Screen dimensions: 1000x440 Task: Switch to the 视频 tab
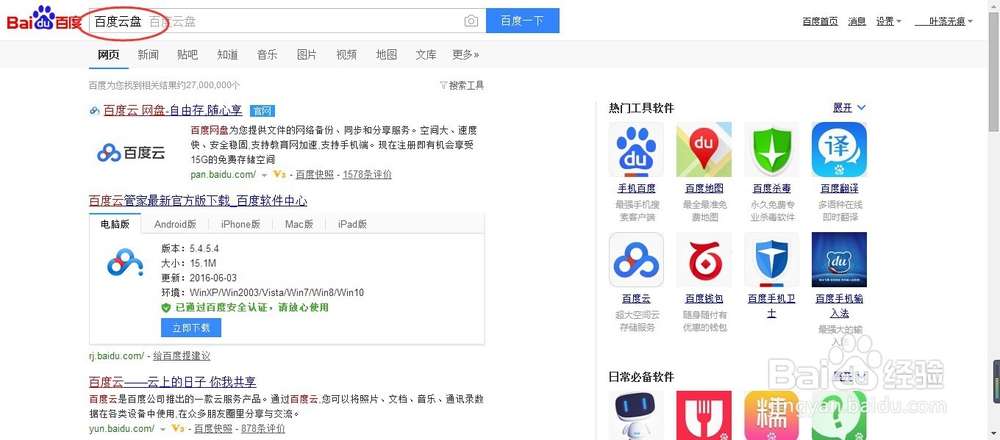346,55
